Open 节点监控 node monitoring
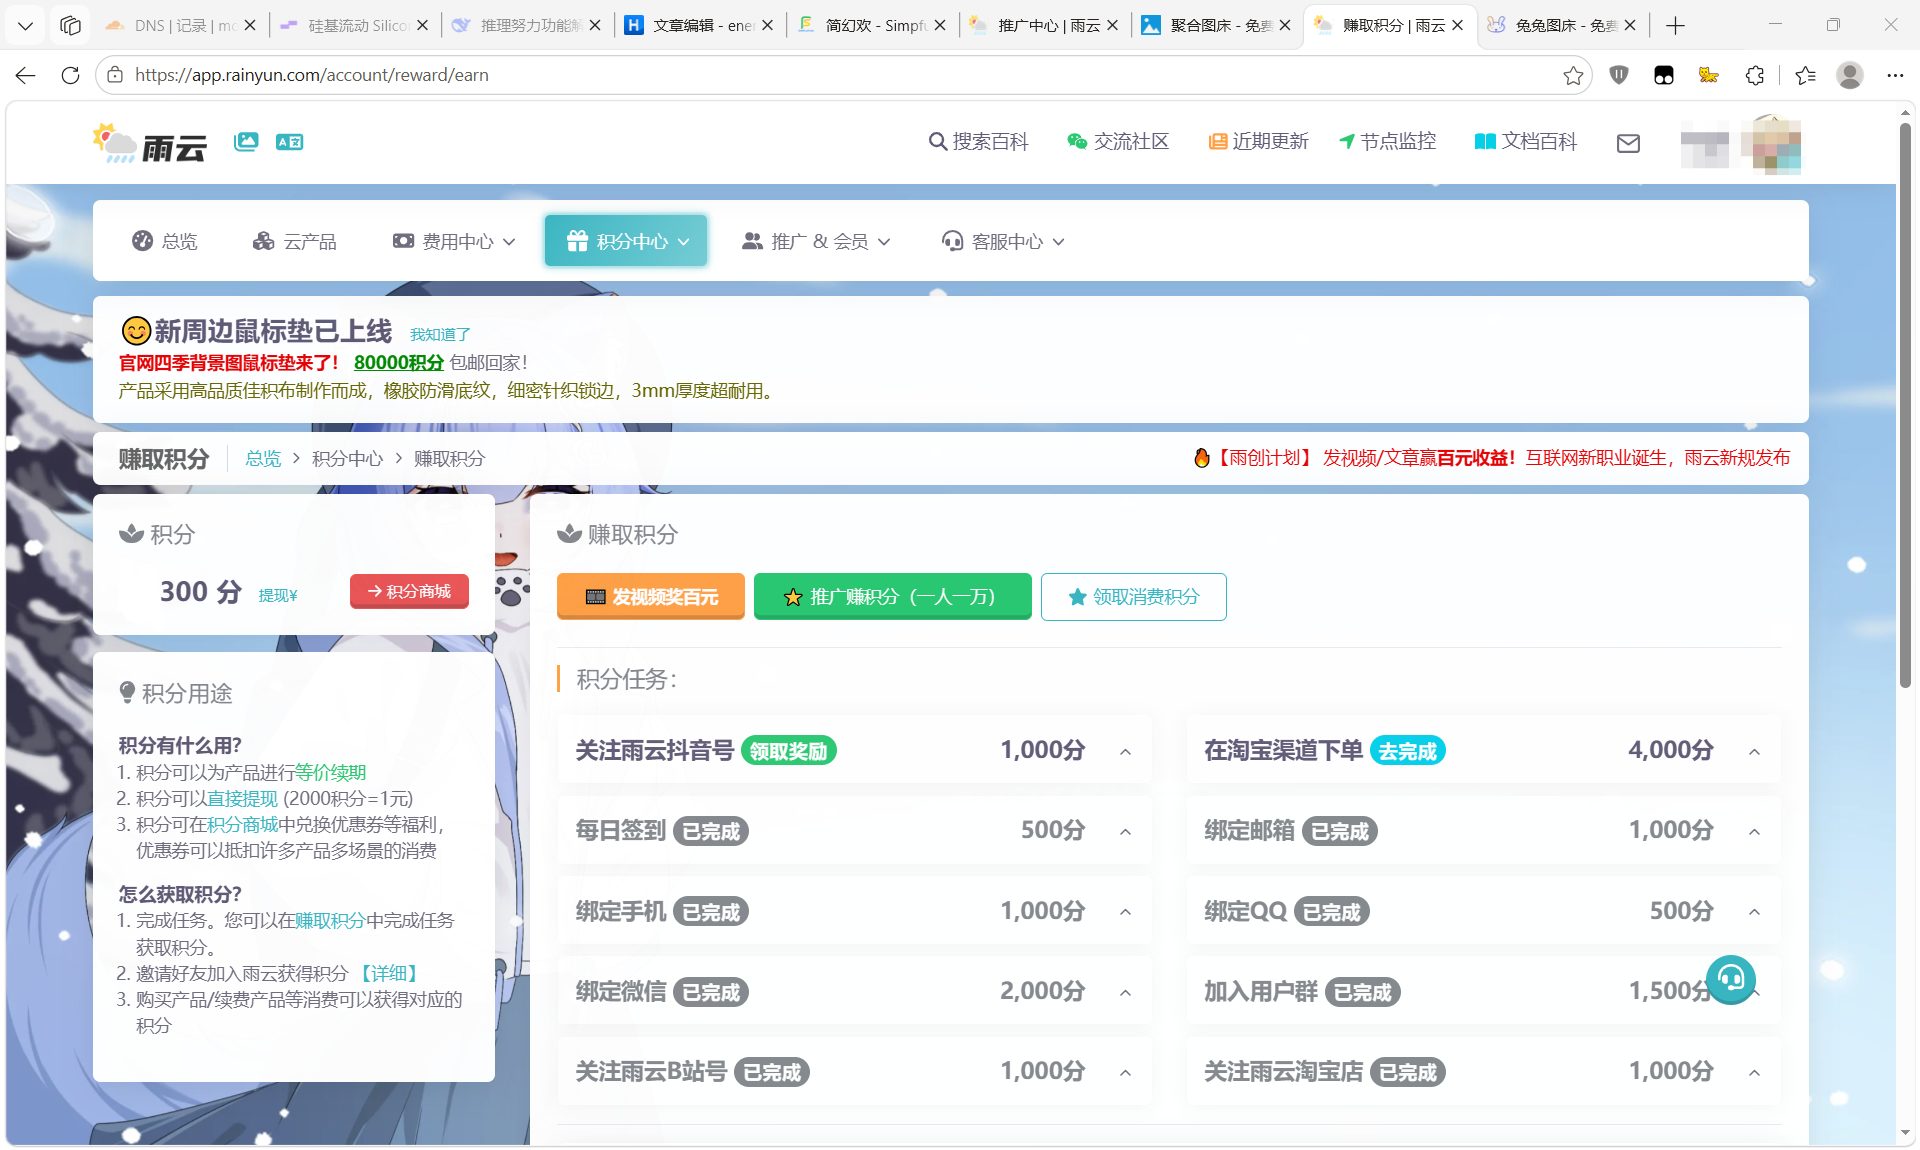The height and width of the screenshot is (1150, 1920). tap(1388, 142)
